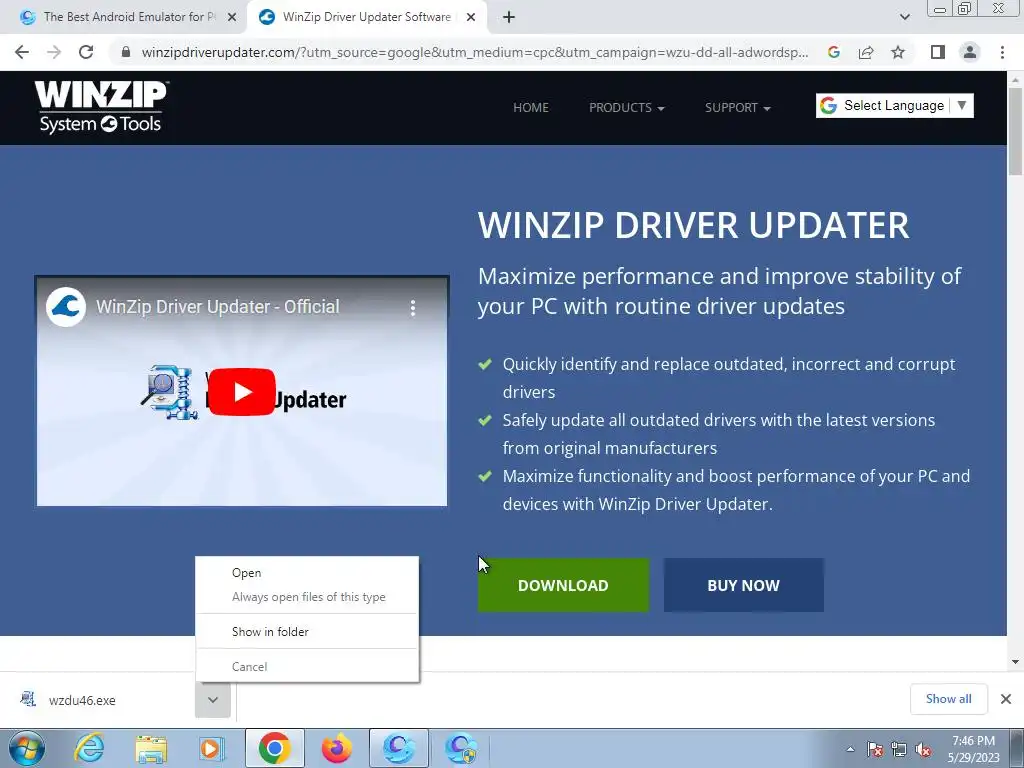This screenshot has height=768, width=1024.
Task: Close the Android Emulator tab
Action: tap(232, 18)
